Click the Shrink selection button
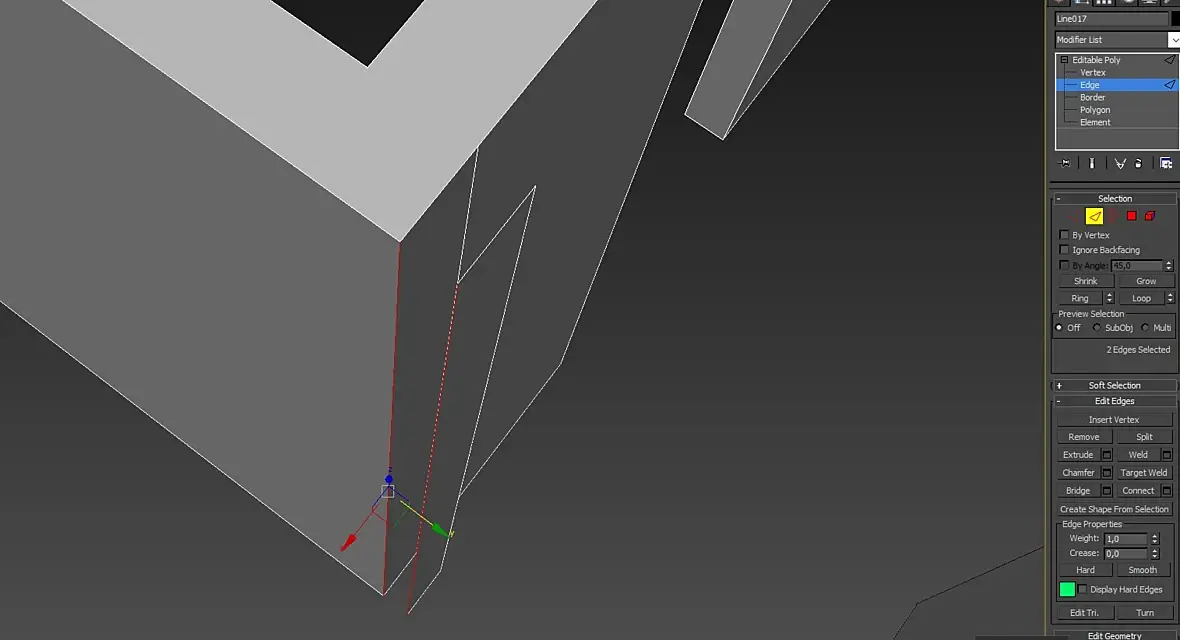The height and width of the screenshot is (640, 1180). pyautogui.click(x=1085, y=281)
